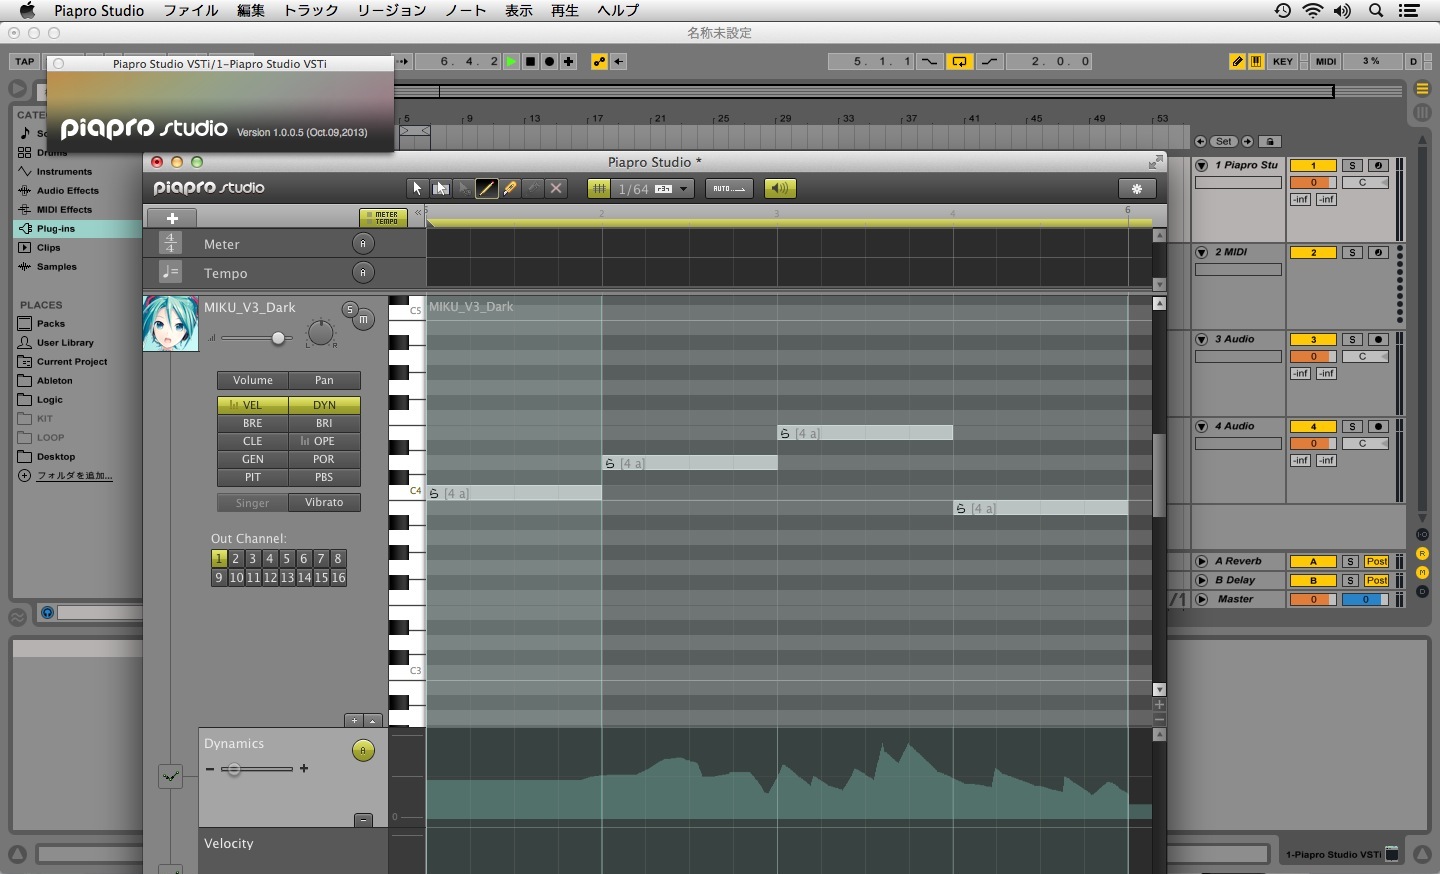Click Ableton Stop button
Image resolution: width=1440 pixels, height=874 pixels.
530,61
